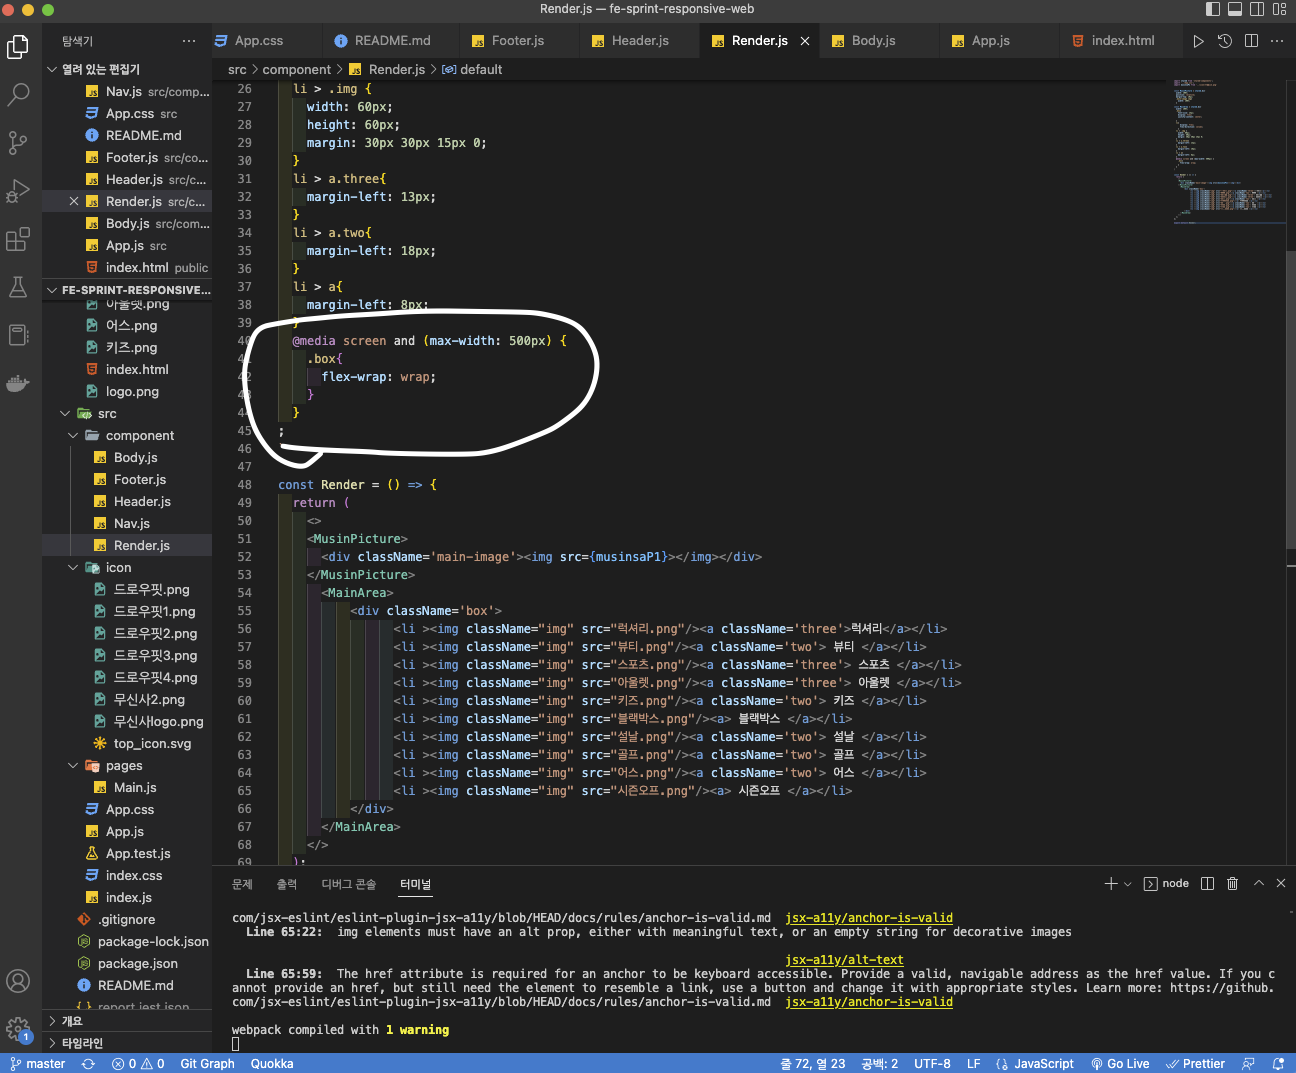Open the Run and Debug icon

pyautogui.click(x=18, y=190)
